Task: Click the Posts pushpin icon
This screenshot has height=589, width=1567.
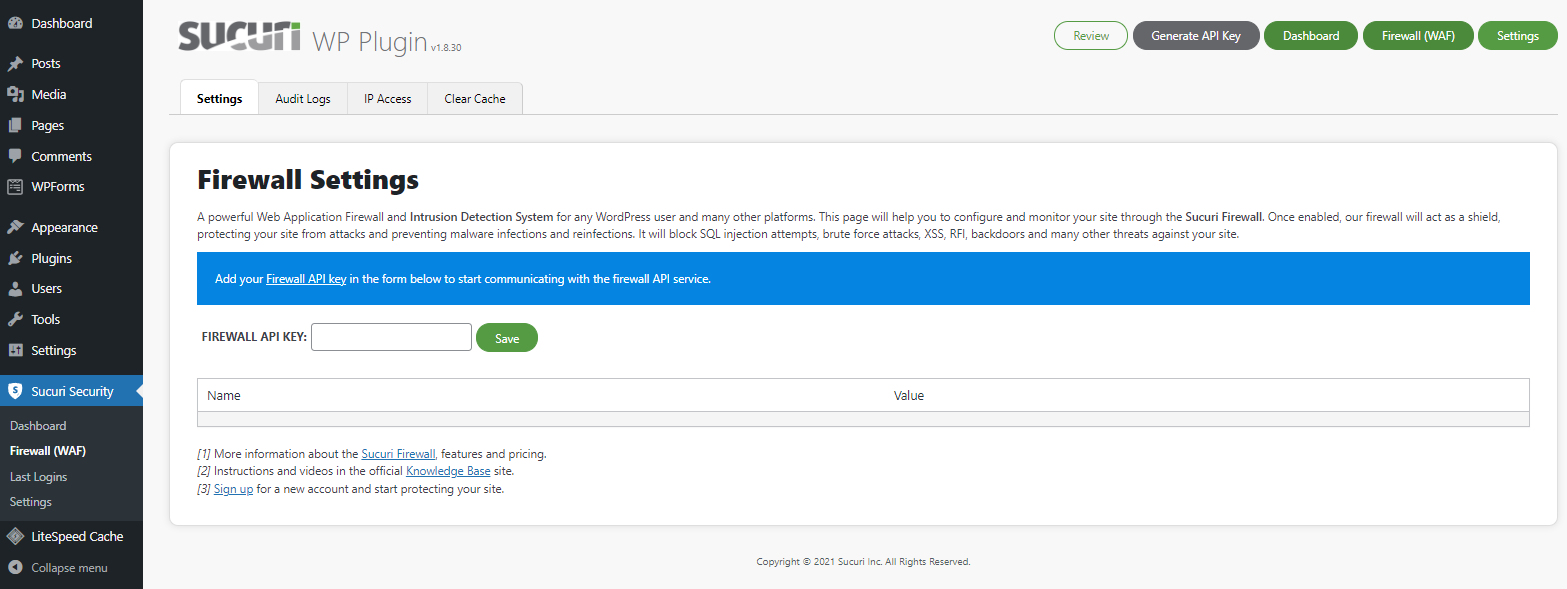Action: (15, 64)
